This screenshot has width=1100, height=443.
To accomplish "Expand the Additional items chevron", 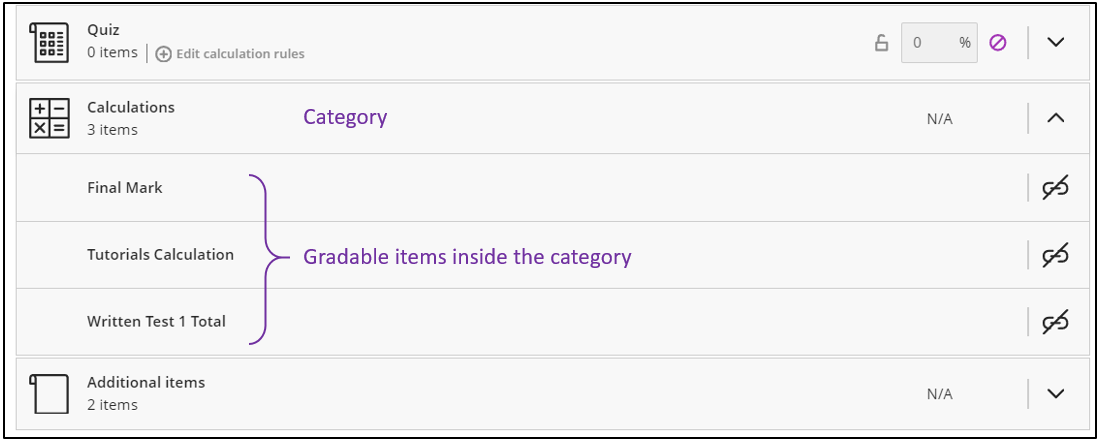I will [1056, 394].
